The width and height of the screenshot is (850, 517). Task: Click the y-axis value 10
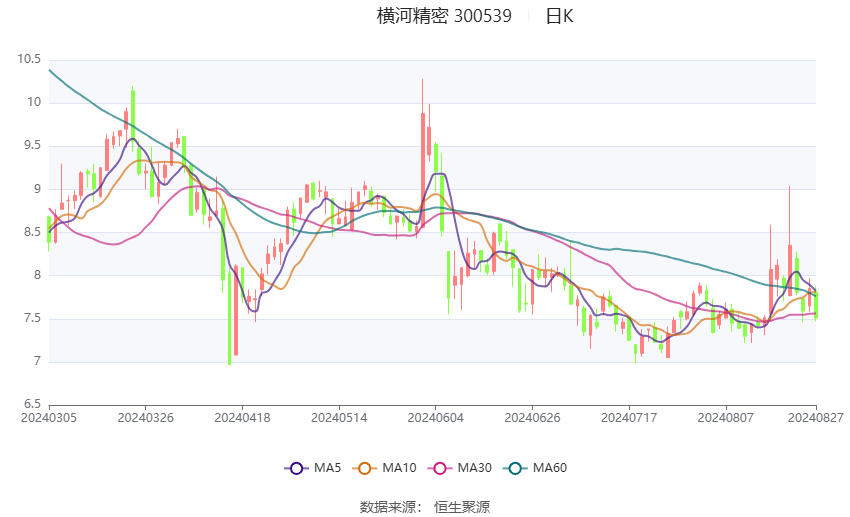[34, 102]
